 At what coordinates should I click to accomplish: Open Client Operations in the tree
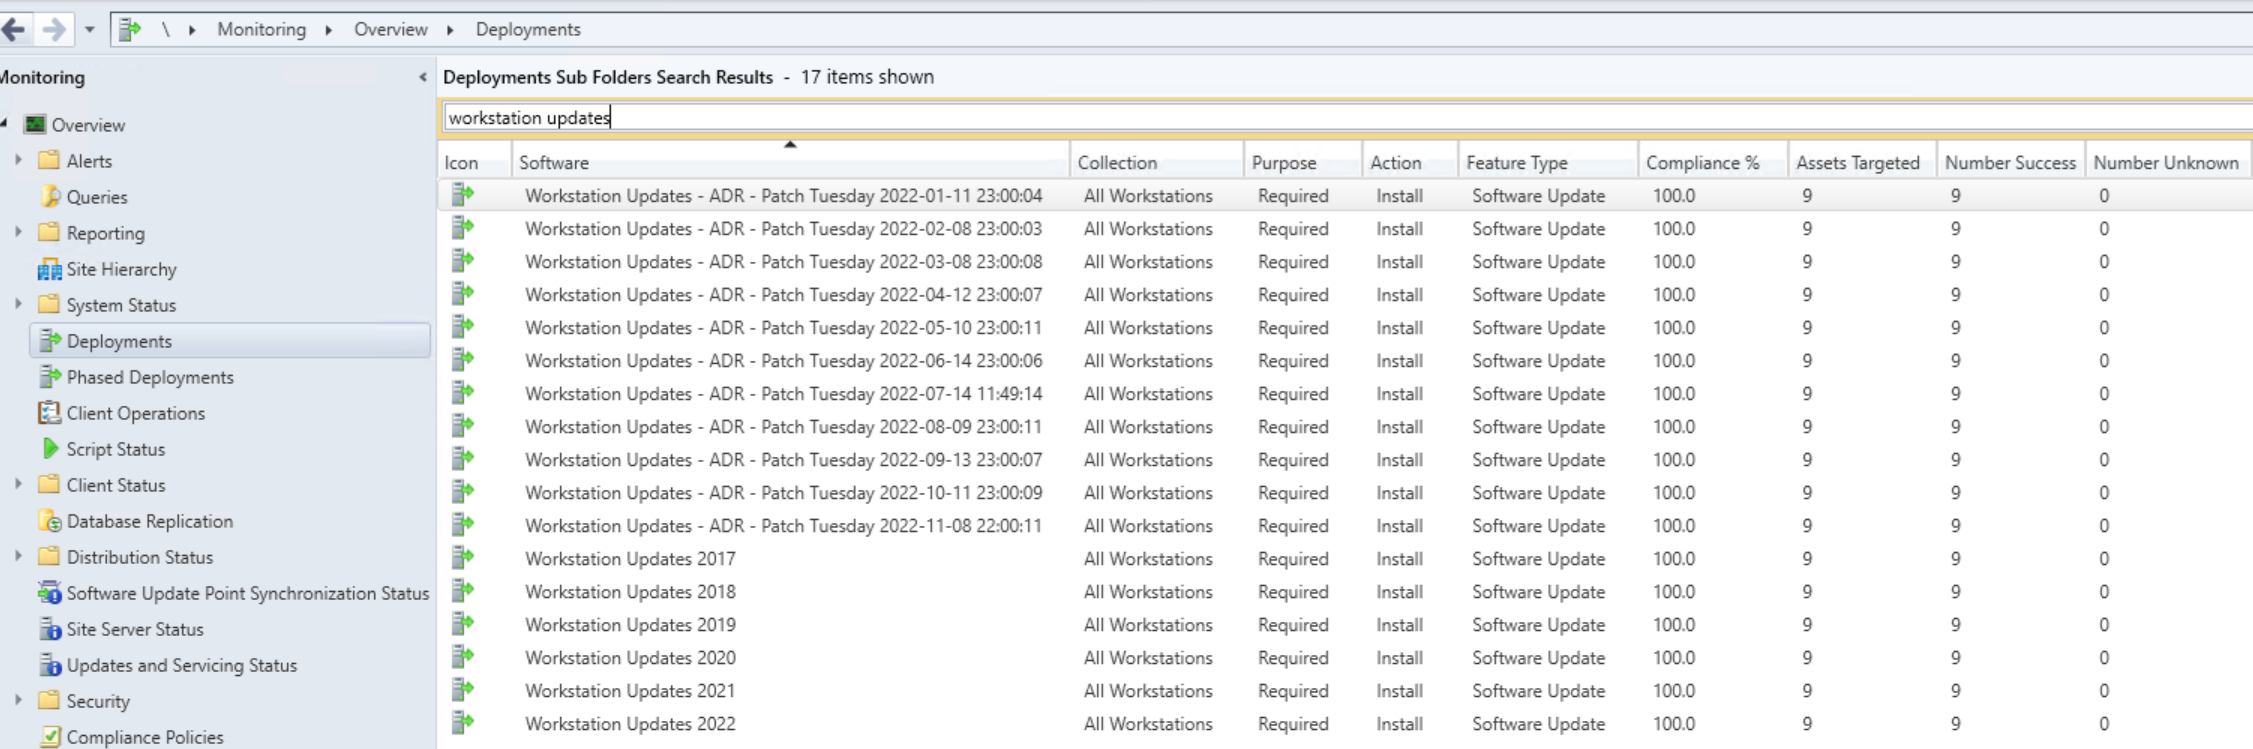point(136,413)
